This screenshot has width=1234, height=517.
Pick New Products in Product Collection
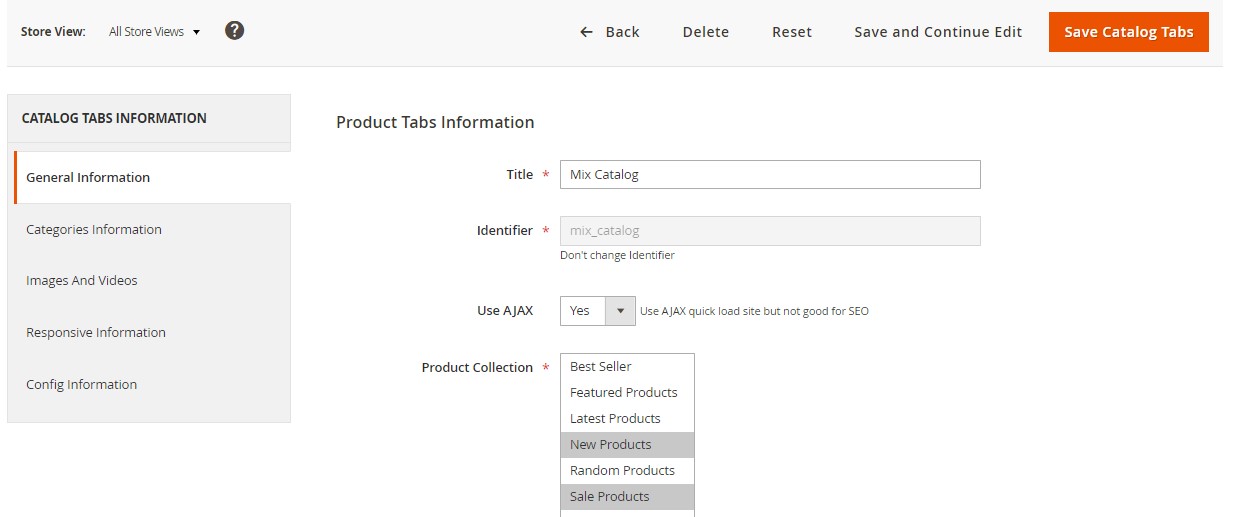click(x=611, y=445)
